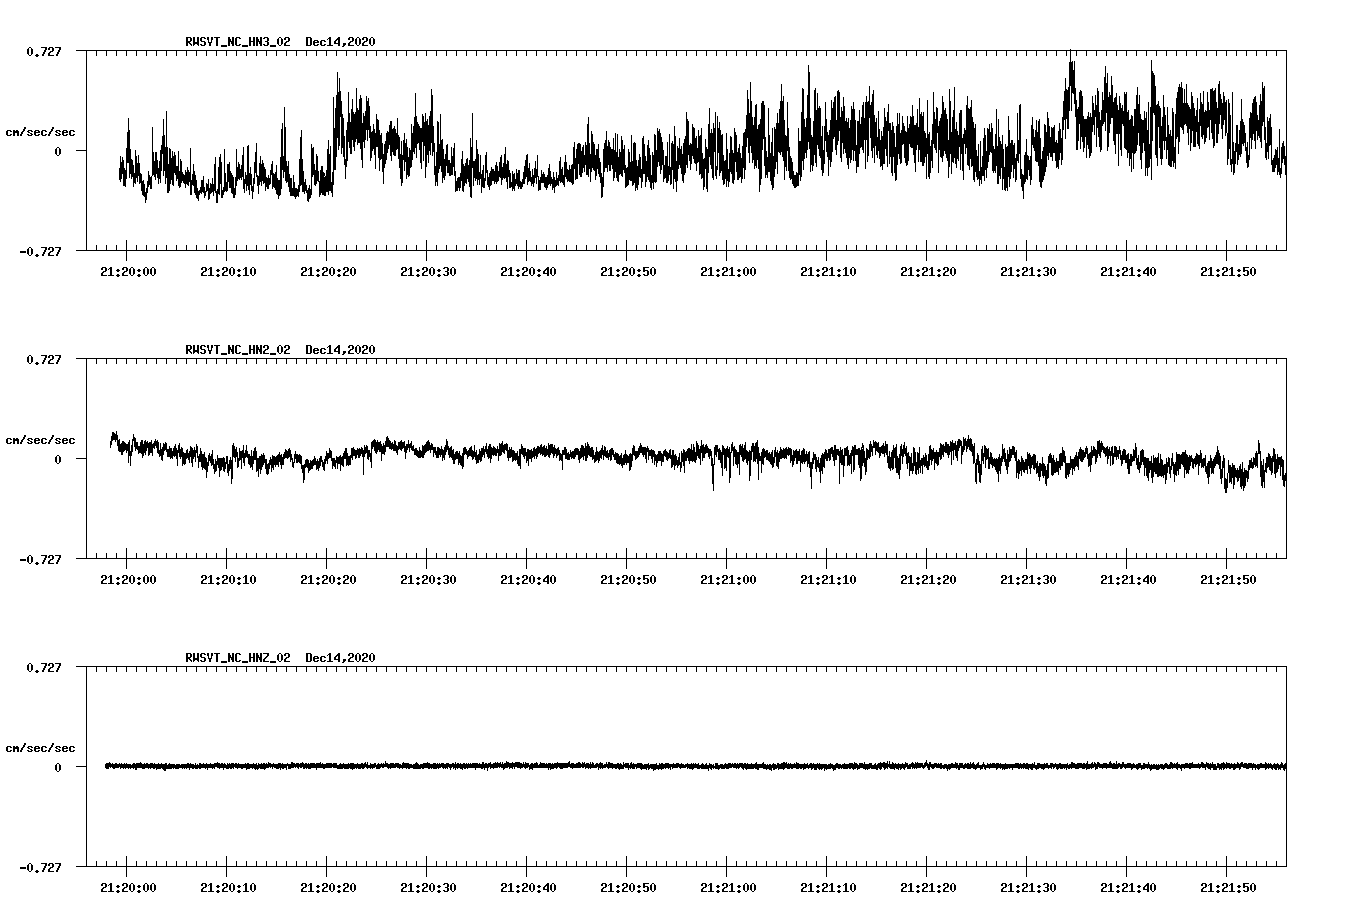
Task: Select the 21:21:00 timestamp on middle axis
Action: (x=729, y=577)
